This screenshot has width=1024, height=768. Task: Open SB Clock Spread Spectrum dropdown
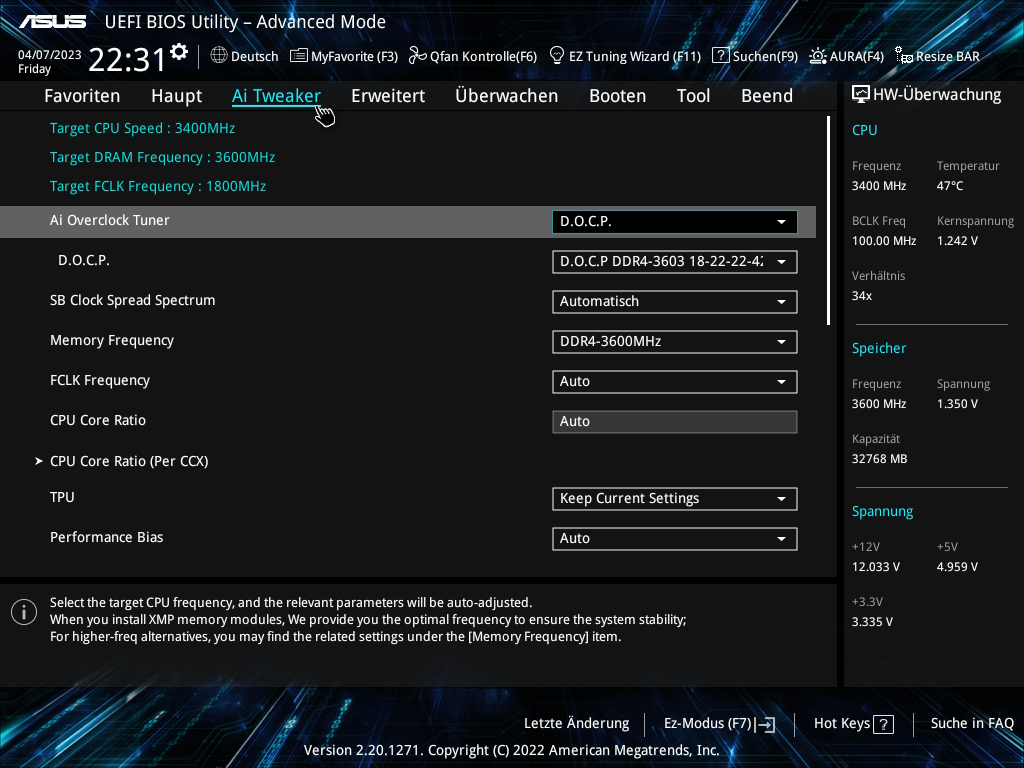pos(675,302)
